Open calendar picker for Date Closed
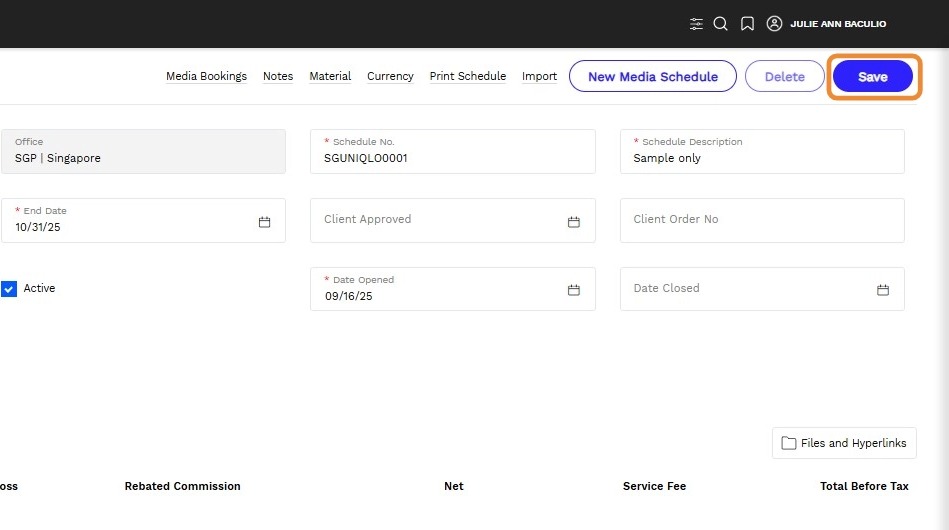Viewport: 949px width, 530px height. 883,290
